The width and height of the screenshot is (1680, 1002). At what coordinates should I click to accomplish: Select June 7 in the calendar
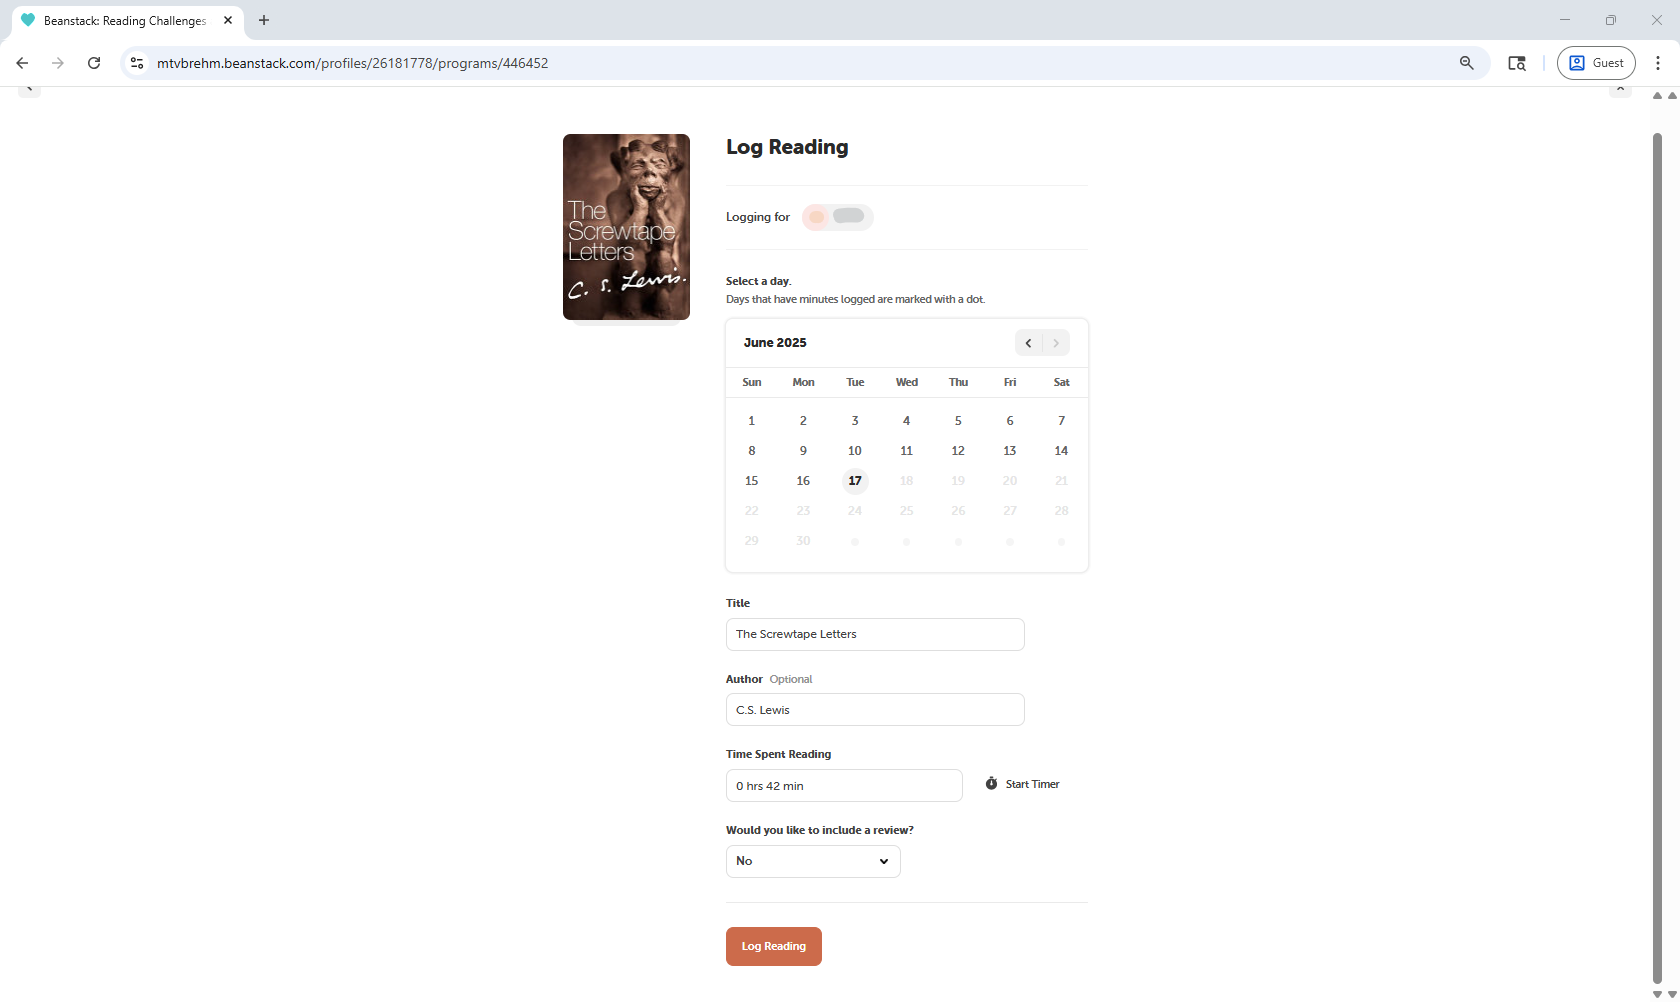(x=1062, y=421)
